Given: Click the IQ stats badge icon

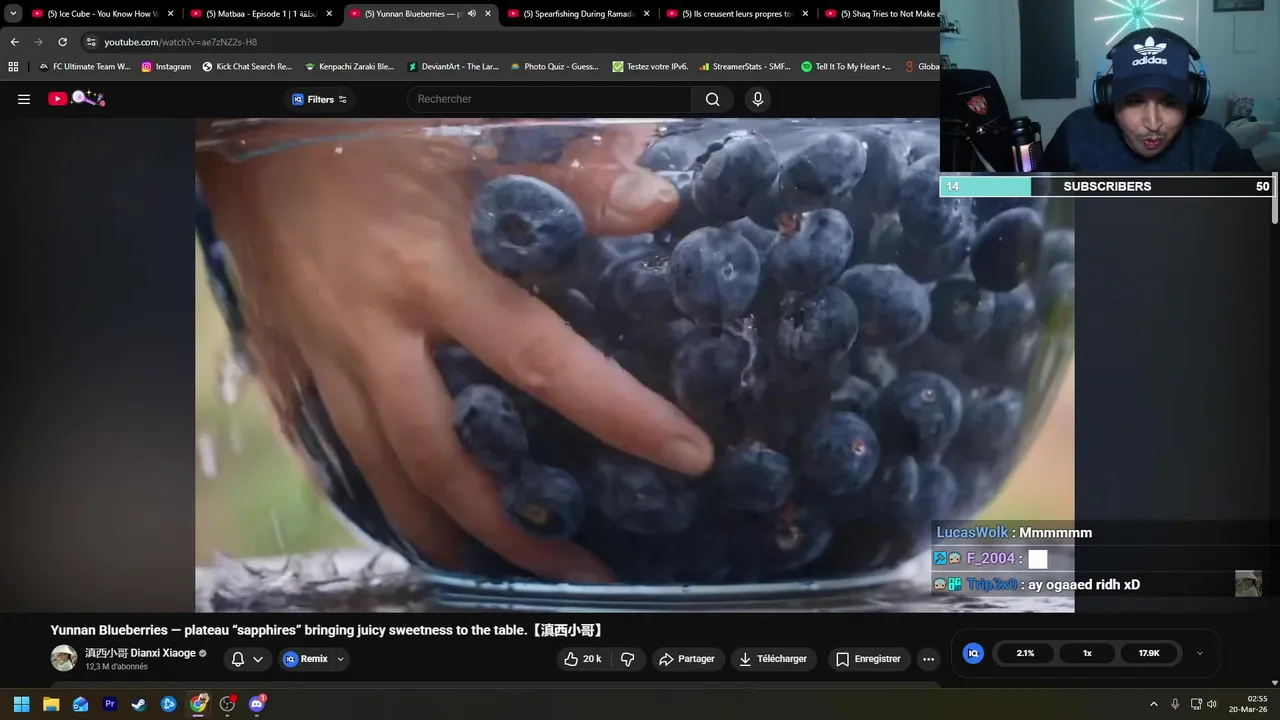Looking at the screenshot, I should [973, 653].
